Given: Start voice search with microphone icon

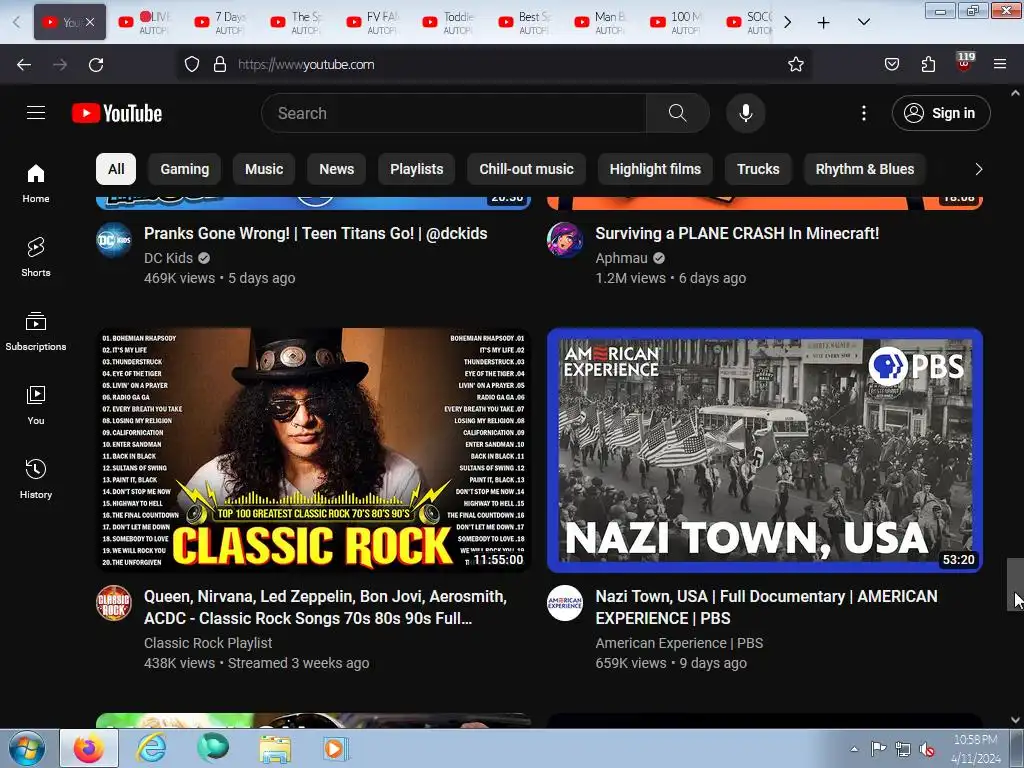Looking at the screenshot, I should (746, 113).
